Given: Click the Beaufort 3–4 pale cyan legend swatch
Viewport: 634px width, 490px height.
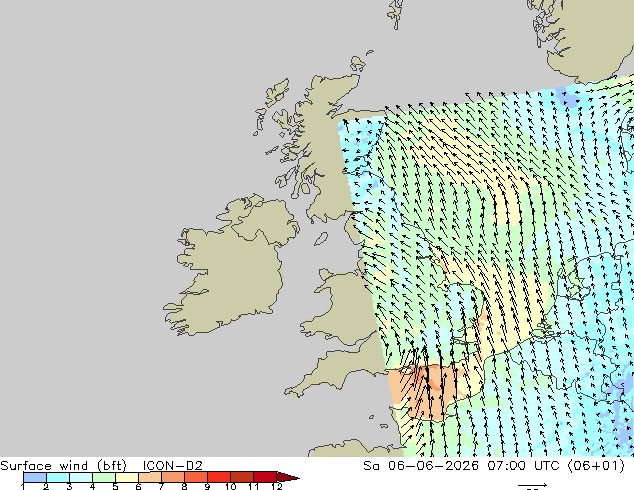Looking at the screenshot, I should pos(81,477).
